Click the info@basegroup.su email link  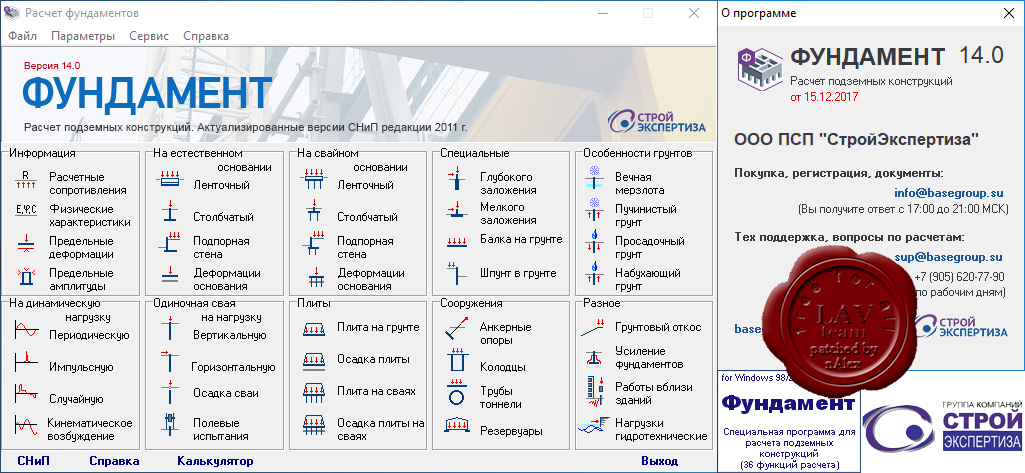pyautogui.click(x=949, y=193)
